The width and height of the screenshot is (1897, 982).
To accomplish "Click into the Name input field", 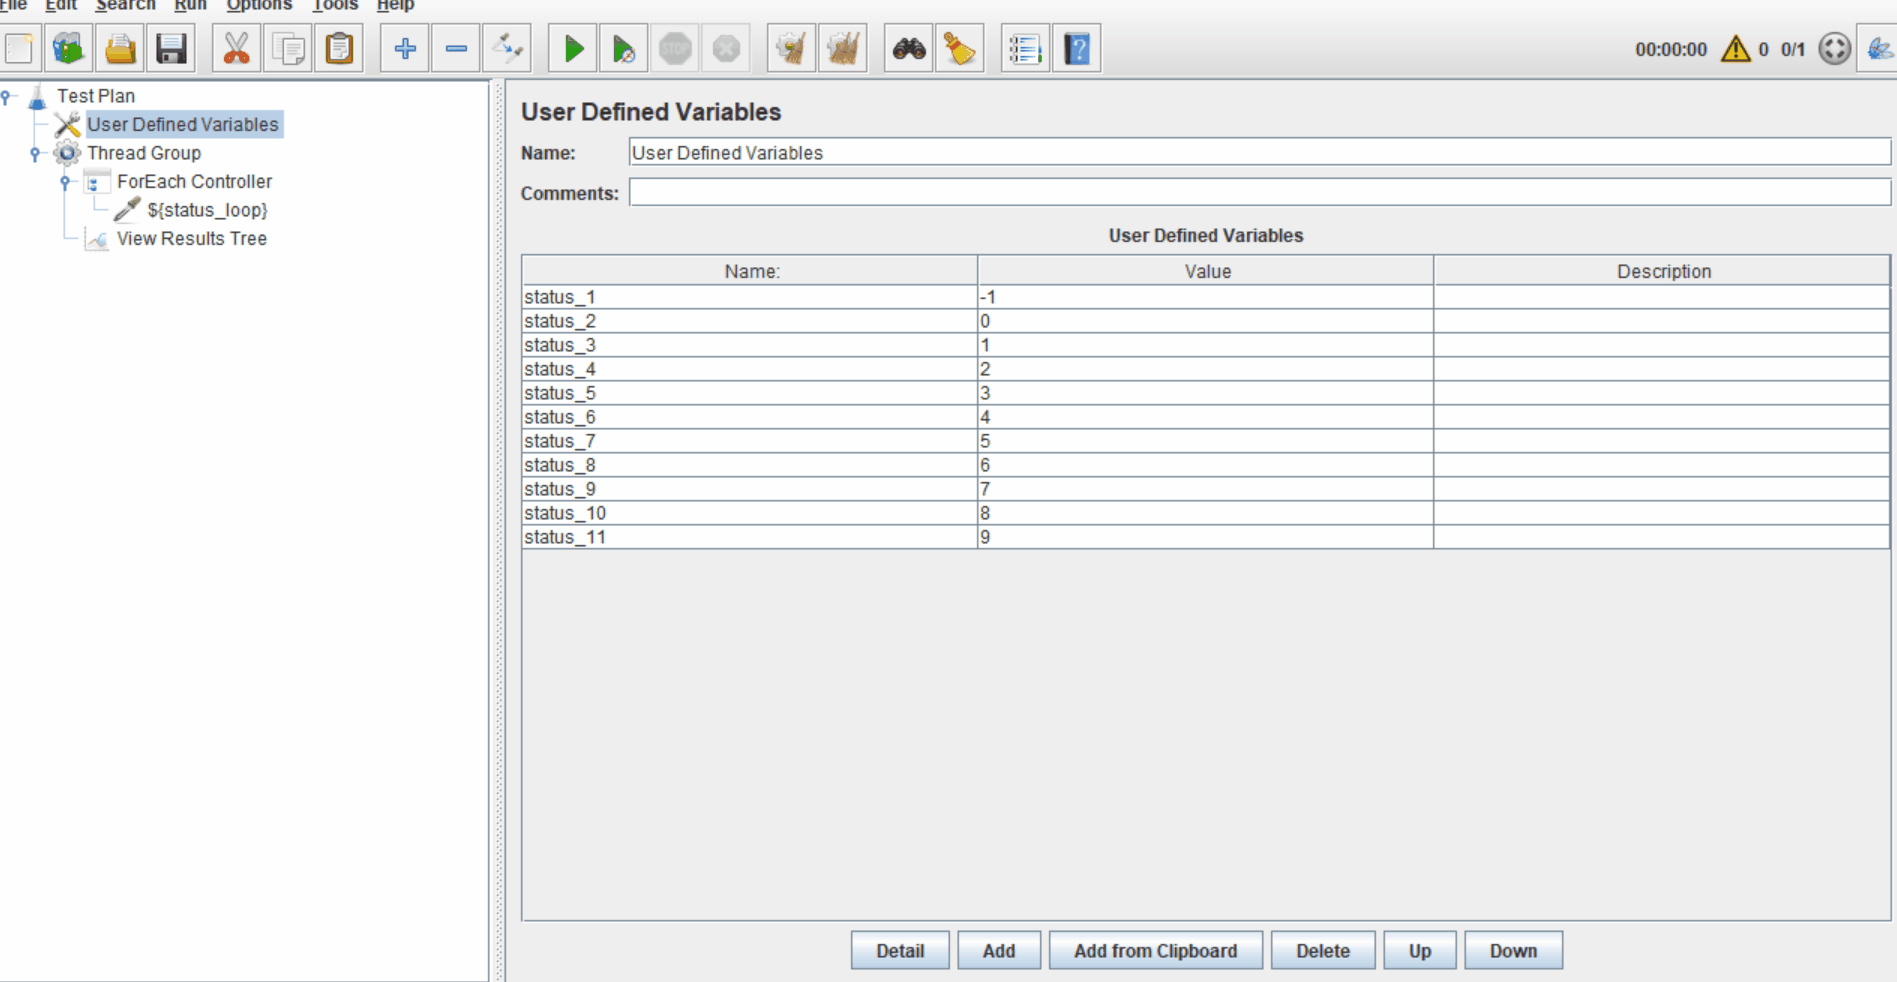I will [1260, 152].
